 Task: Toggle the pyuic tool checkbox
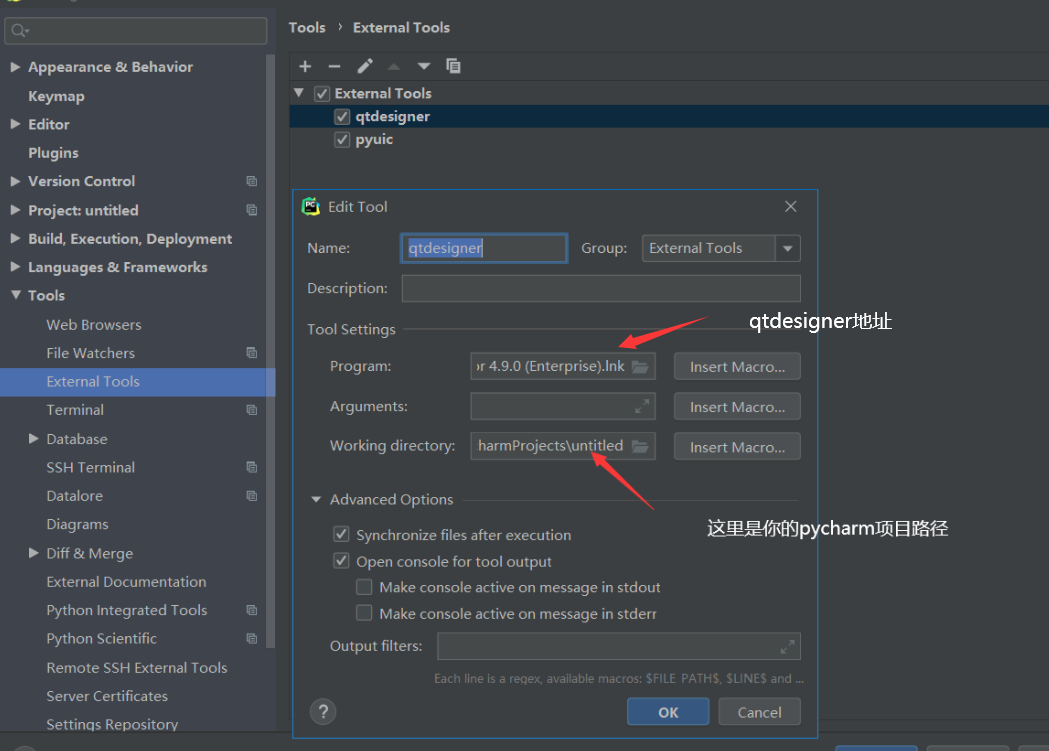[342, 140]
